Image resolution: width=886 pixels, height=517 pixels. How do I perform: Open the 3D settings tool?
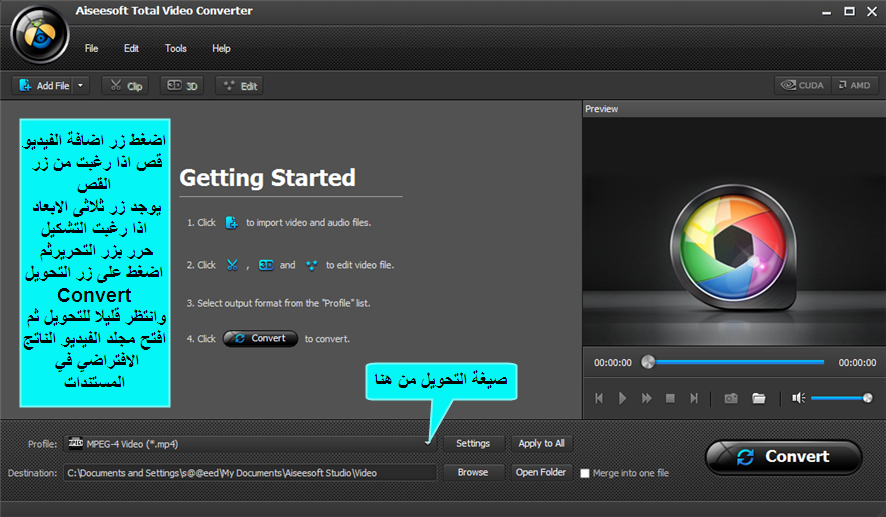click(x=182, y=86)
